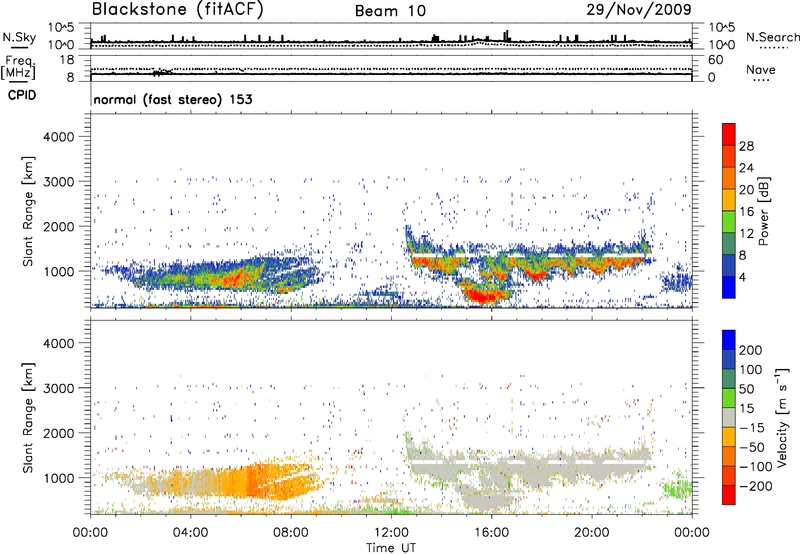This screenshot has width=800, height=554.
Task: Click the '18' frequency axis value
Action: coord(67,60)
